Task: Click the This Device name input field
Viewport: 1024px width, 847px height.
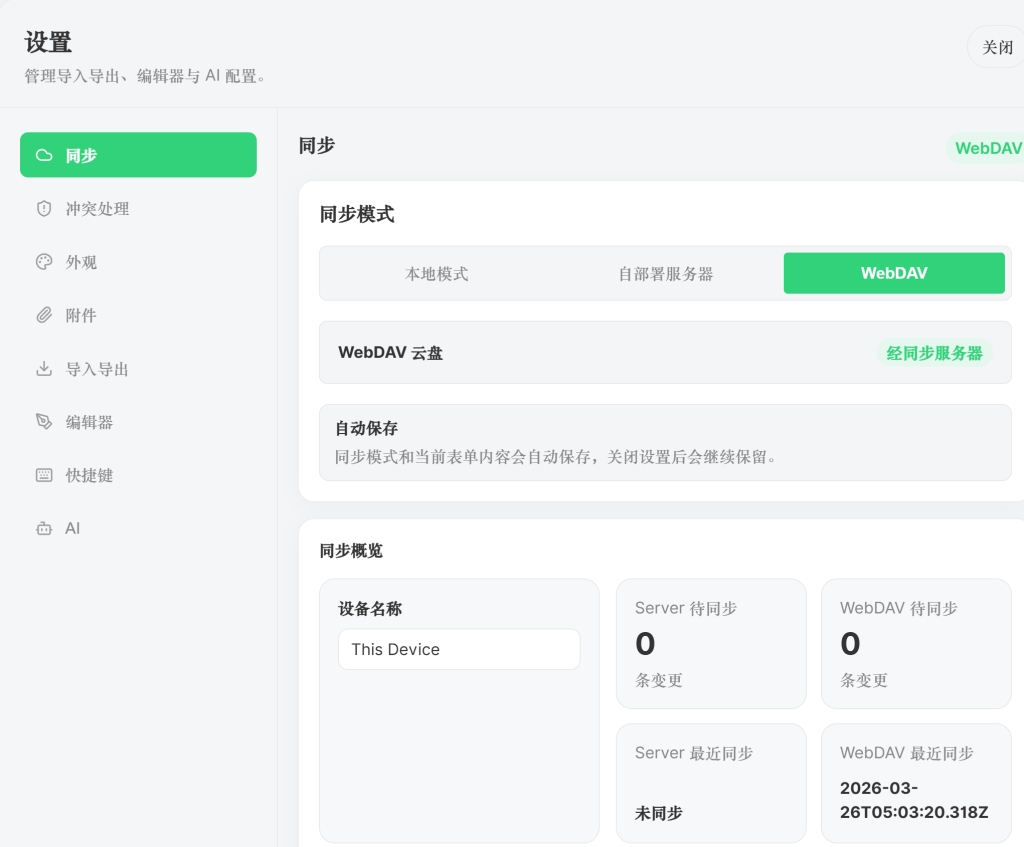Action: [458, 649]
